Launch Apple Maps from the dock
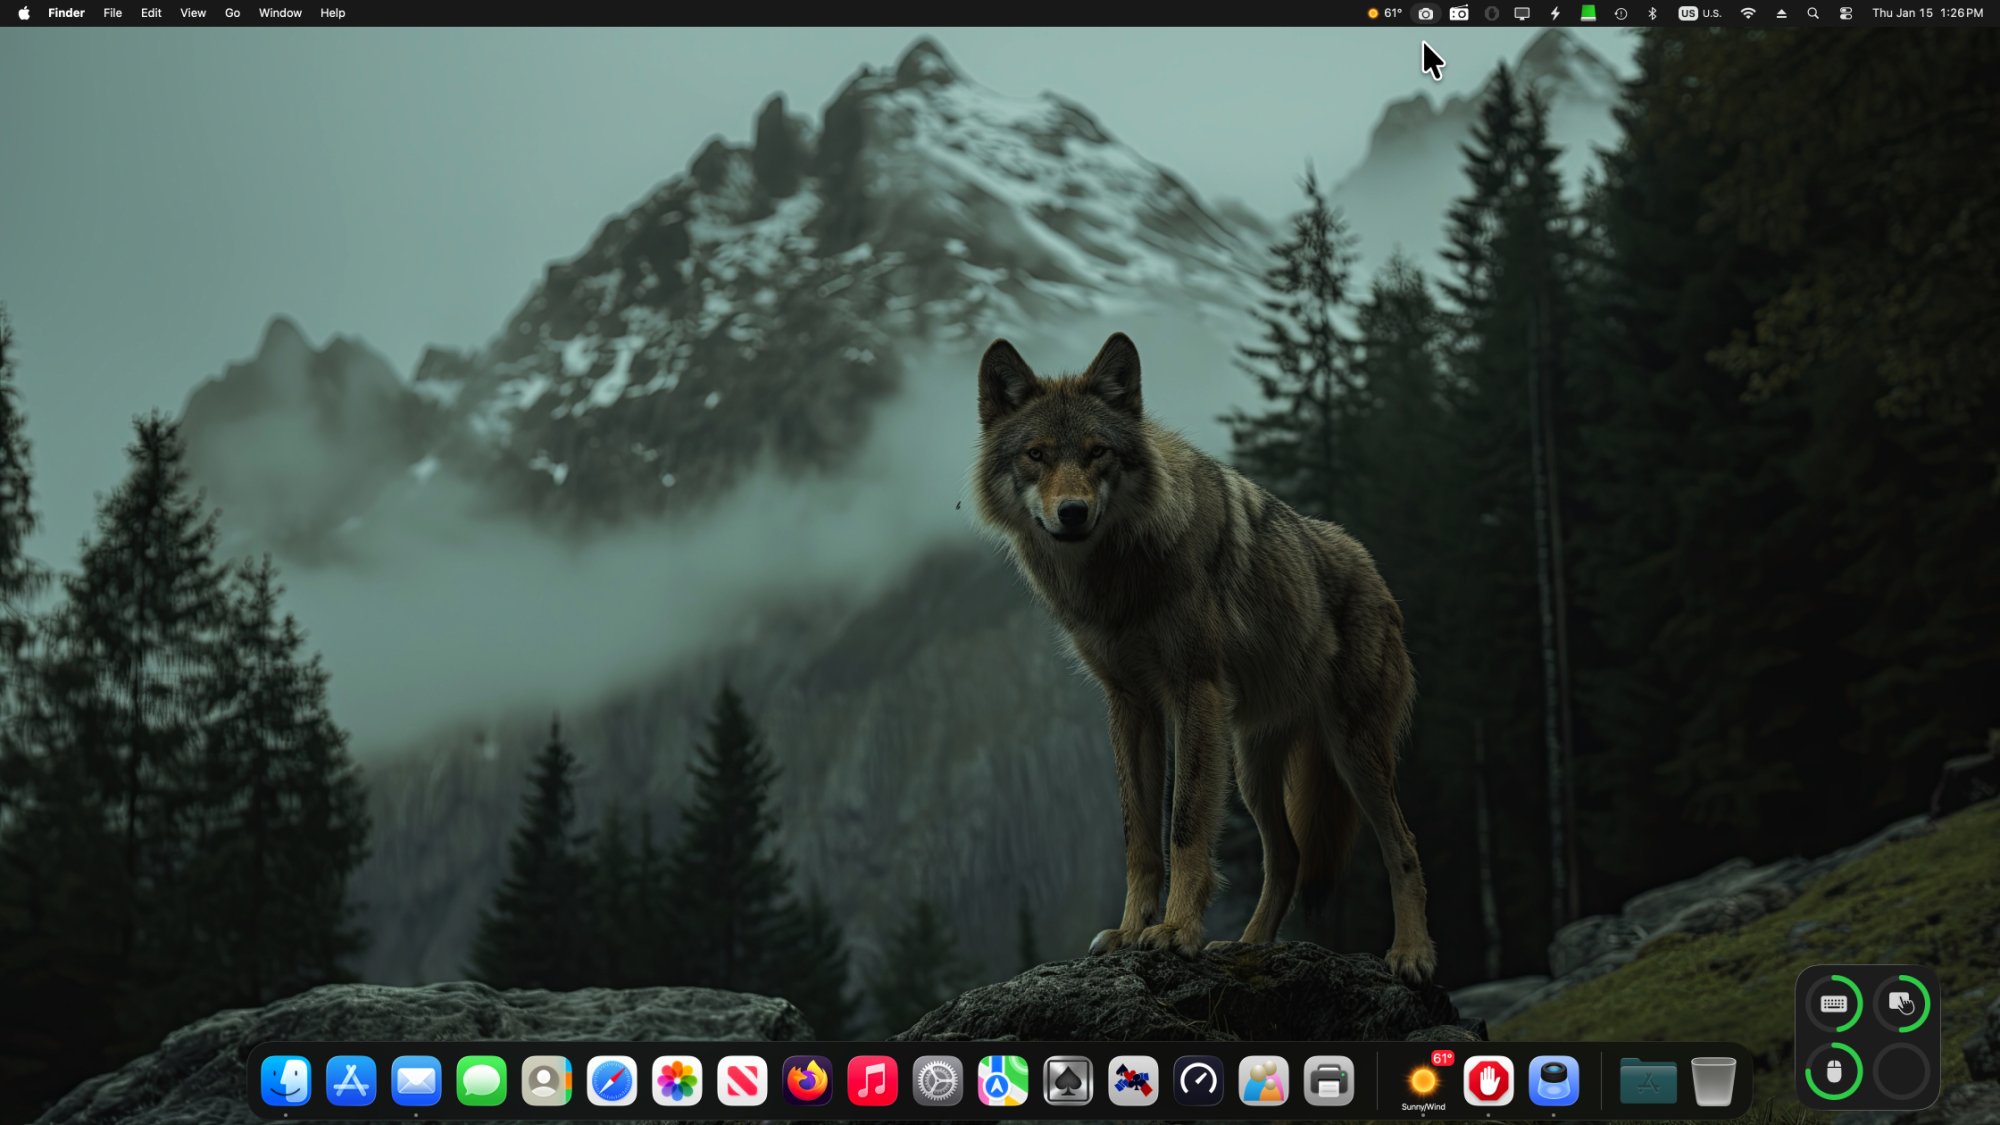Screen dimensions: 2000x1125 coord(1002,1081)
